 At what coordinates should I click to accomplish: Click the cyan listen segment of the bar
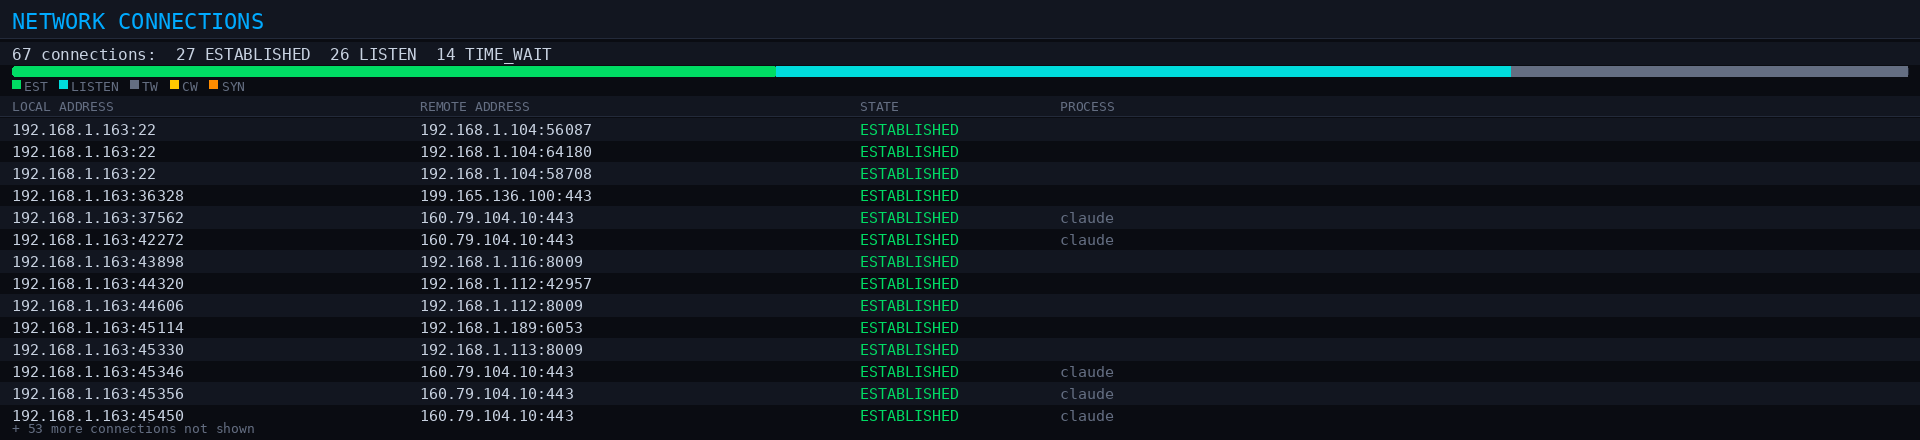point(1143,72)
